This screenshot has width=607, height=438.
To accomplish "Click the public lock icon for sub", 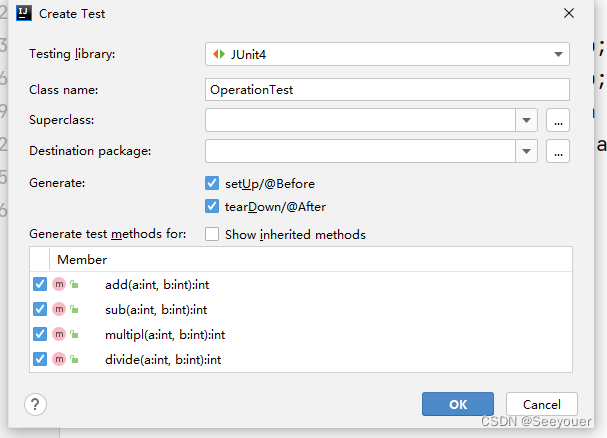I will (74, 309).
